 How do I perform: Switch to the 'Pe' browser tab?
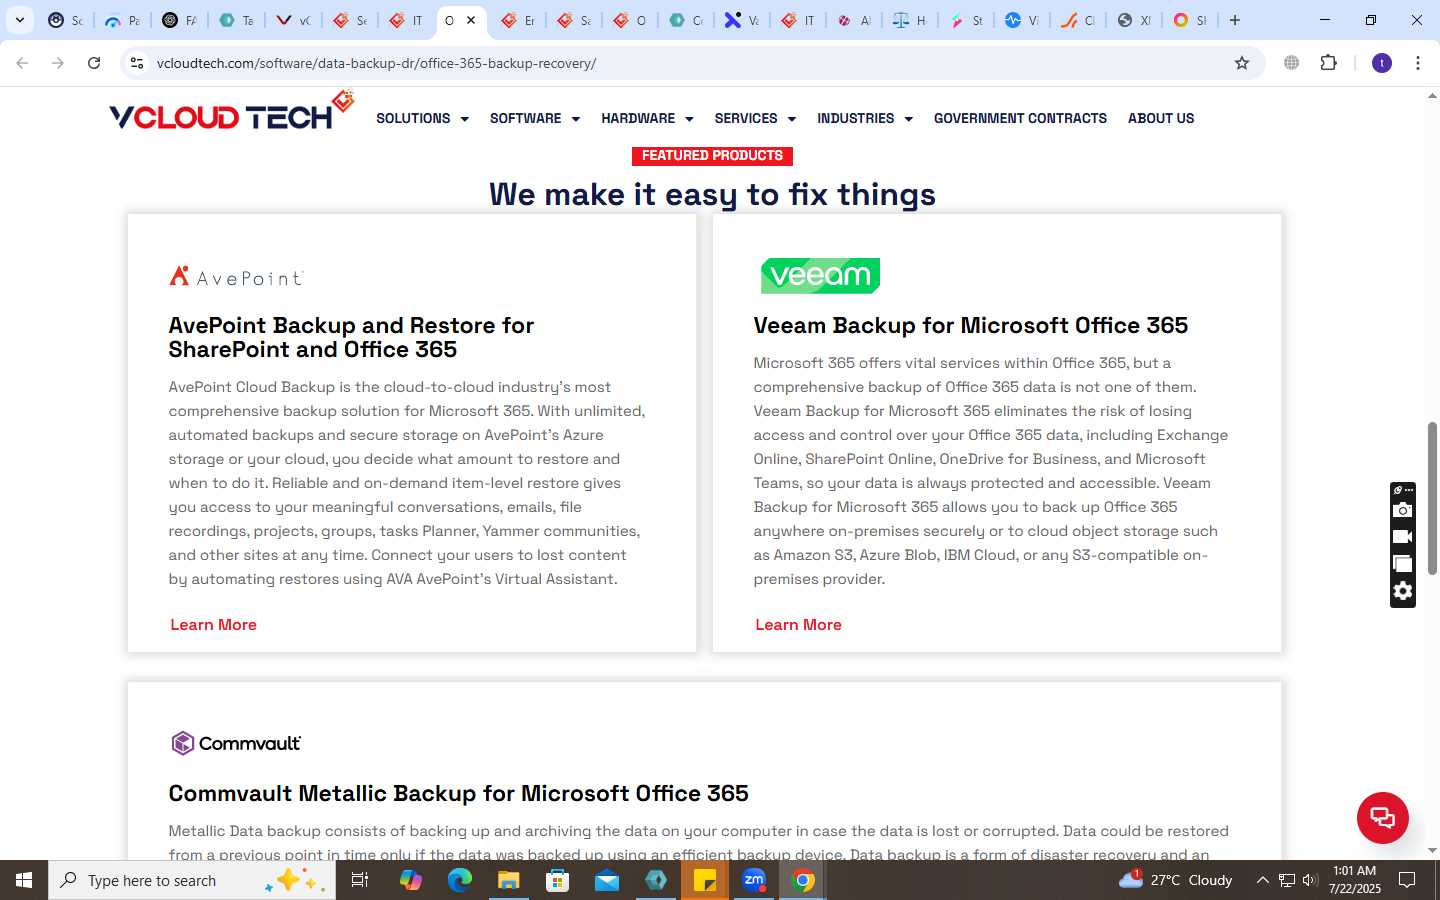coord(122,20)
